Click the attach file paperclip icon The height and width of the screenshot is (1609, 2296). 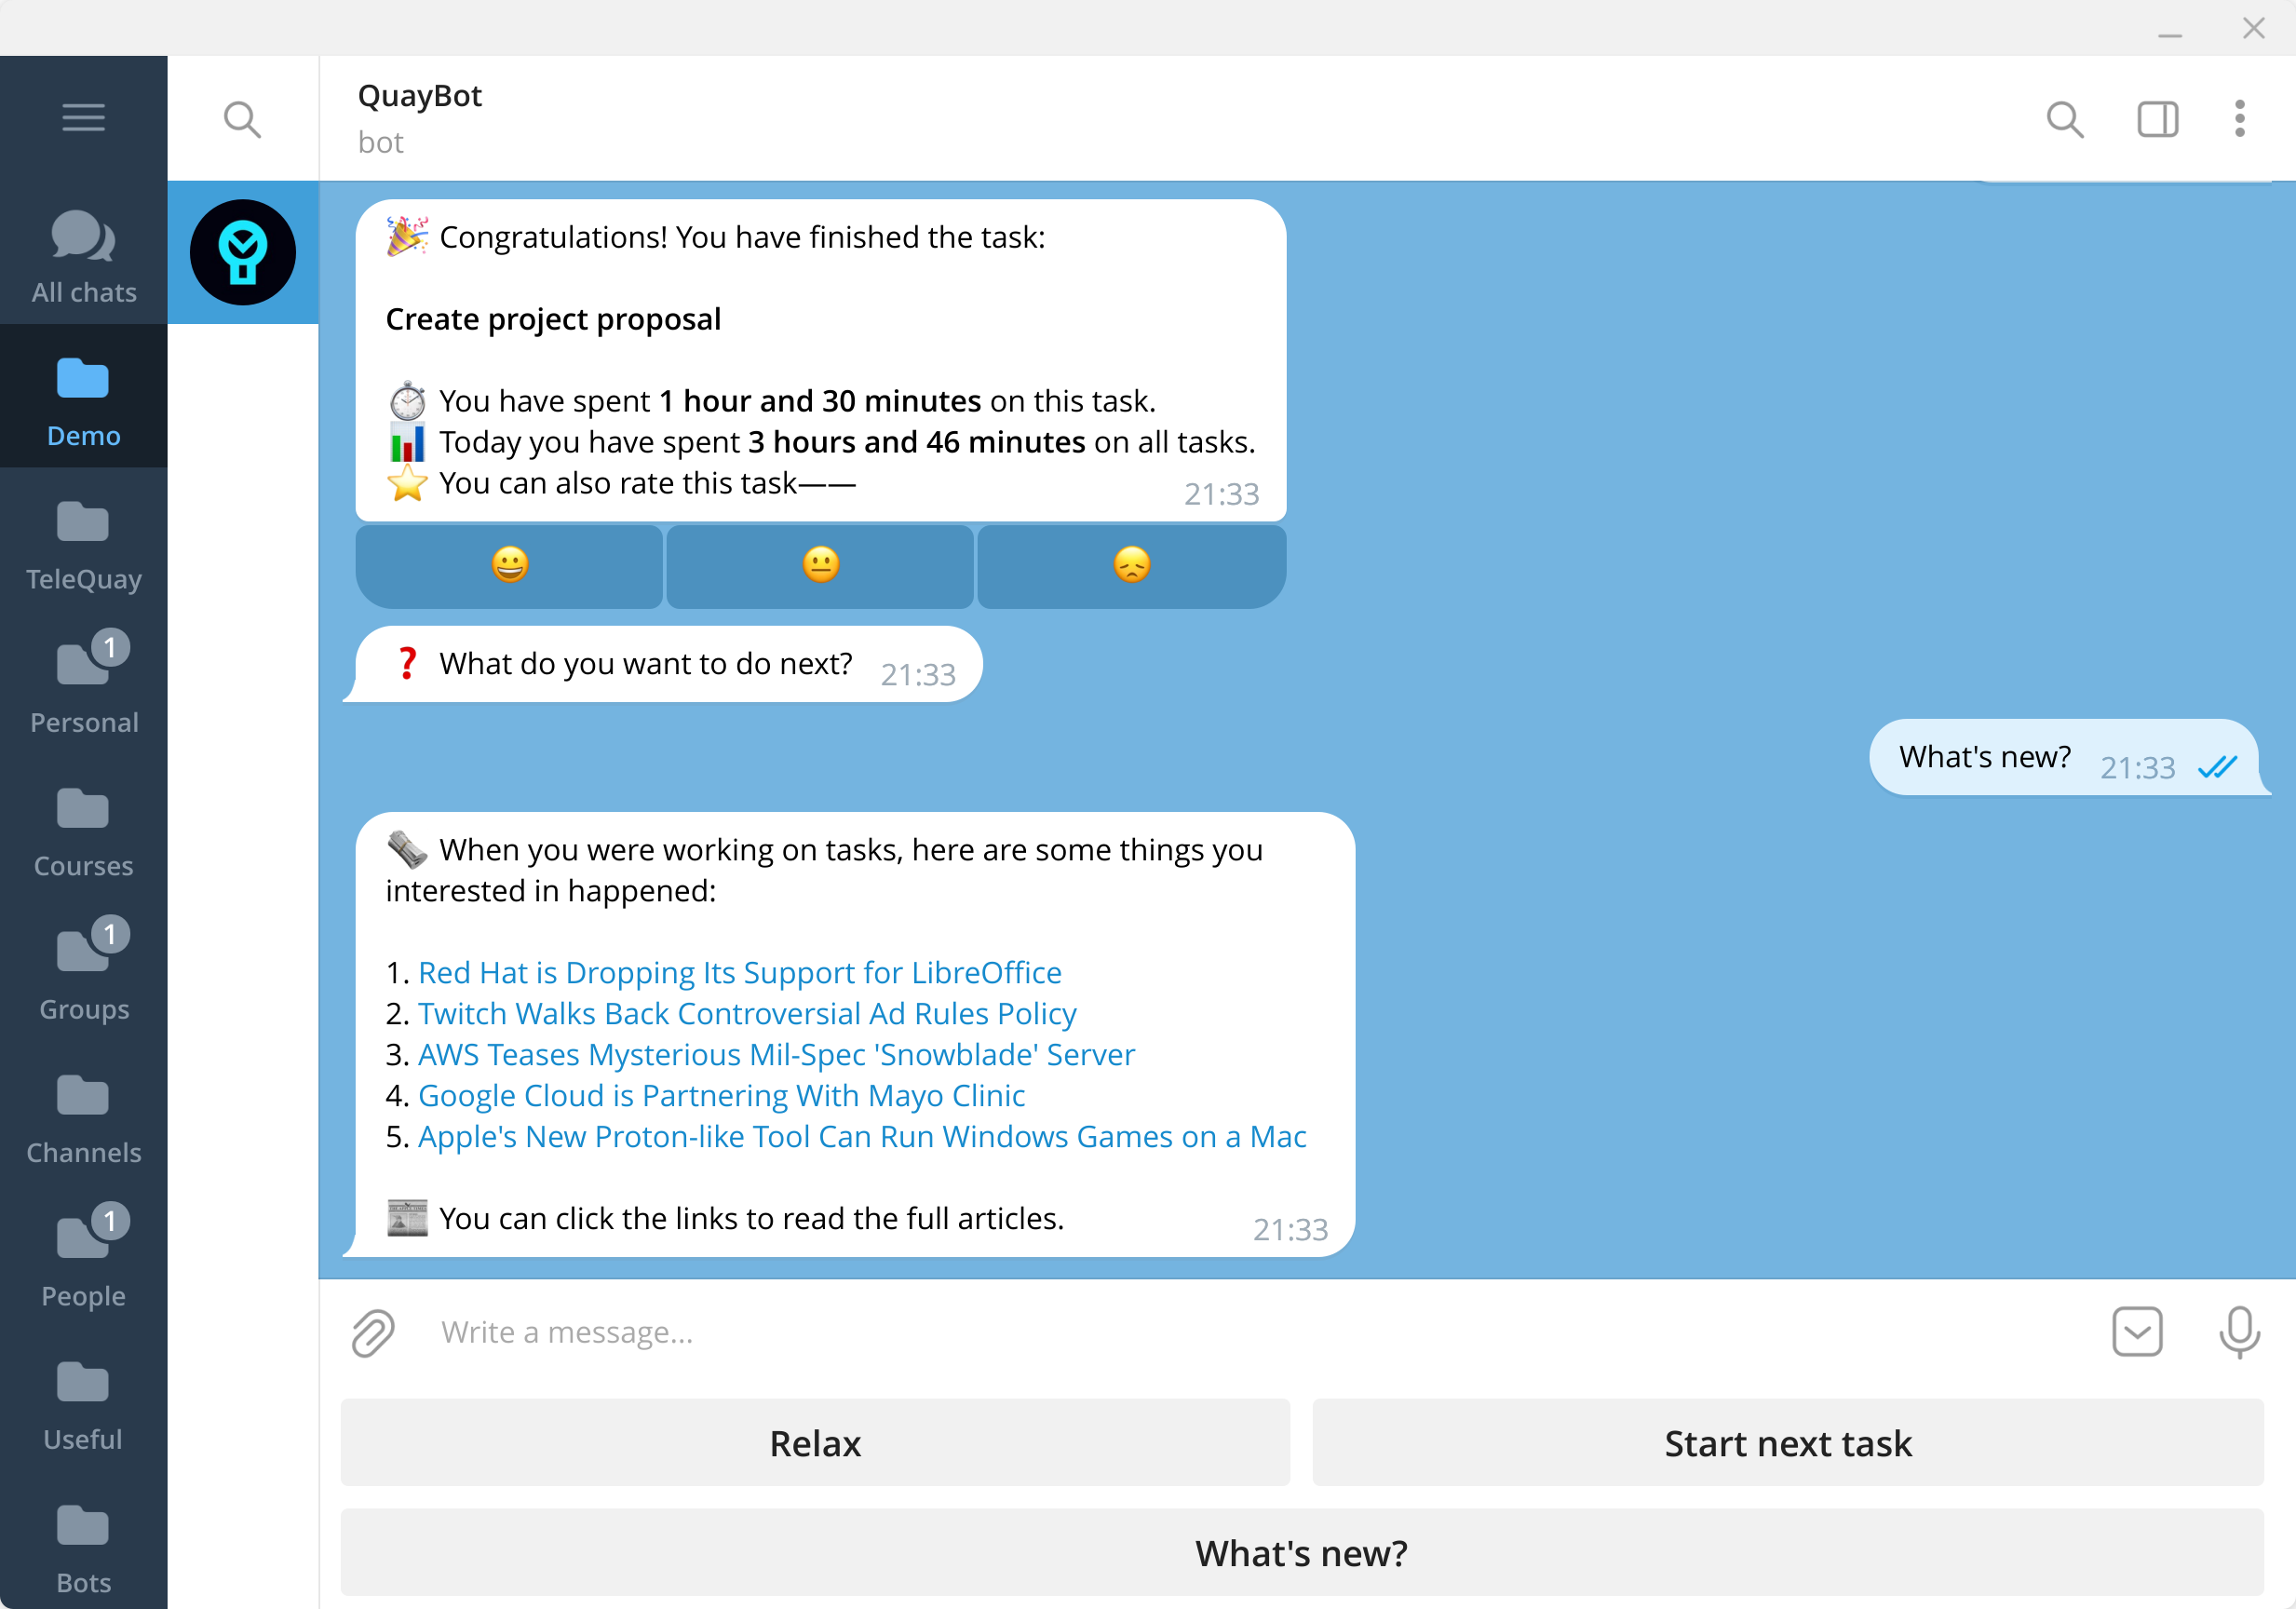tap(373, 1332)
